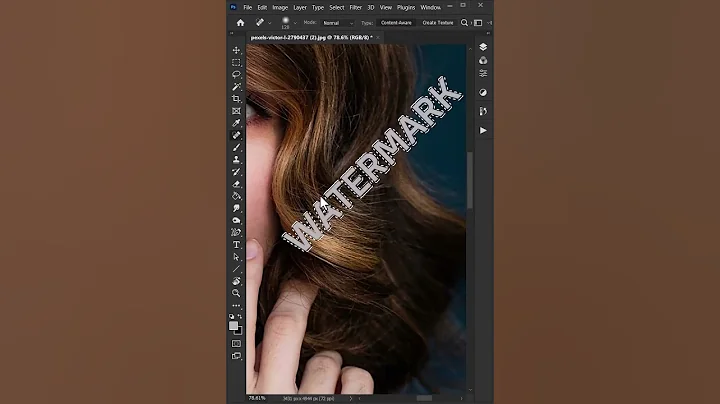This screenshot has height=404, width=720.
Task: Open the Type menu
Action: pos(318,7)
